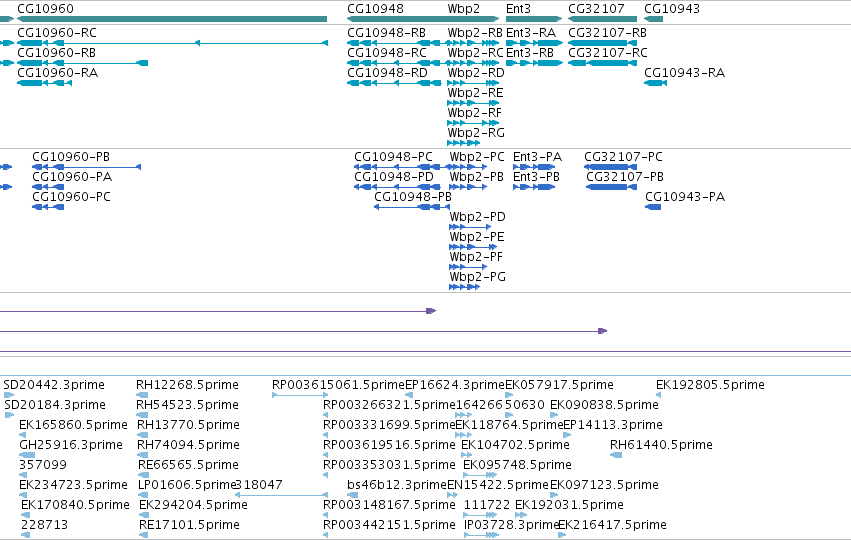Viewport: 851px width, 540px height.
Task: Select EST RP003353031.5prime
Action: pyautogui.click(x=389, y=465)
